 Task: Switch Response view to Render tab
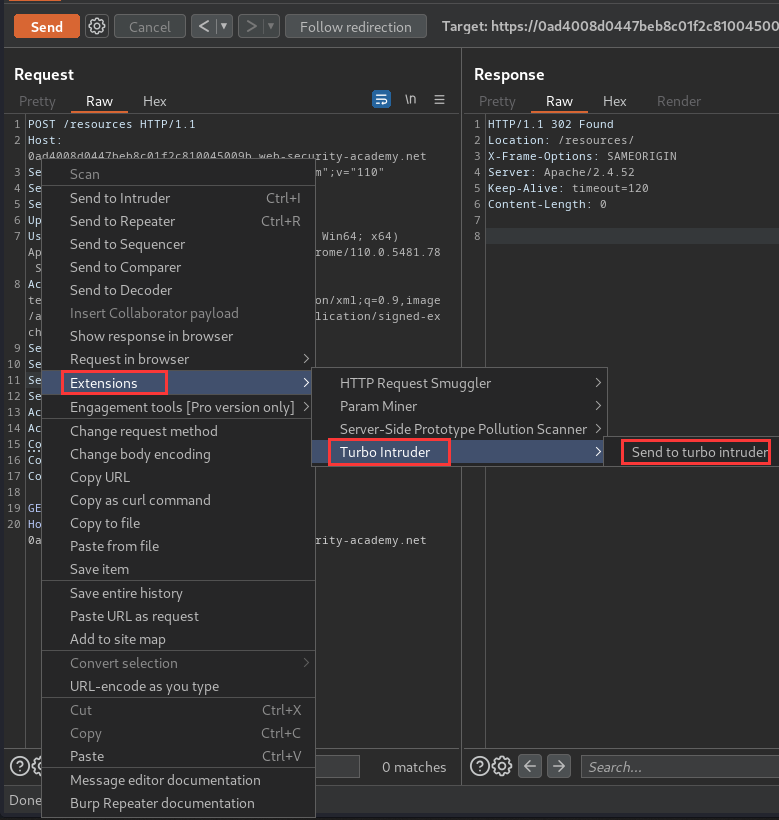point(679,101)
